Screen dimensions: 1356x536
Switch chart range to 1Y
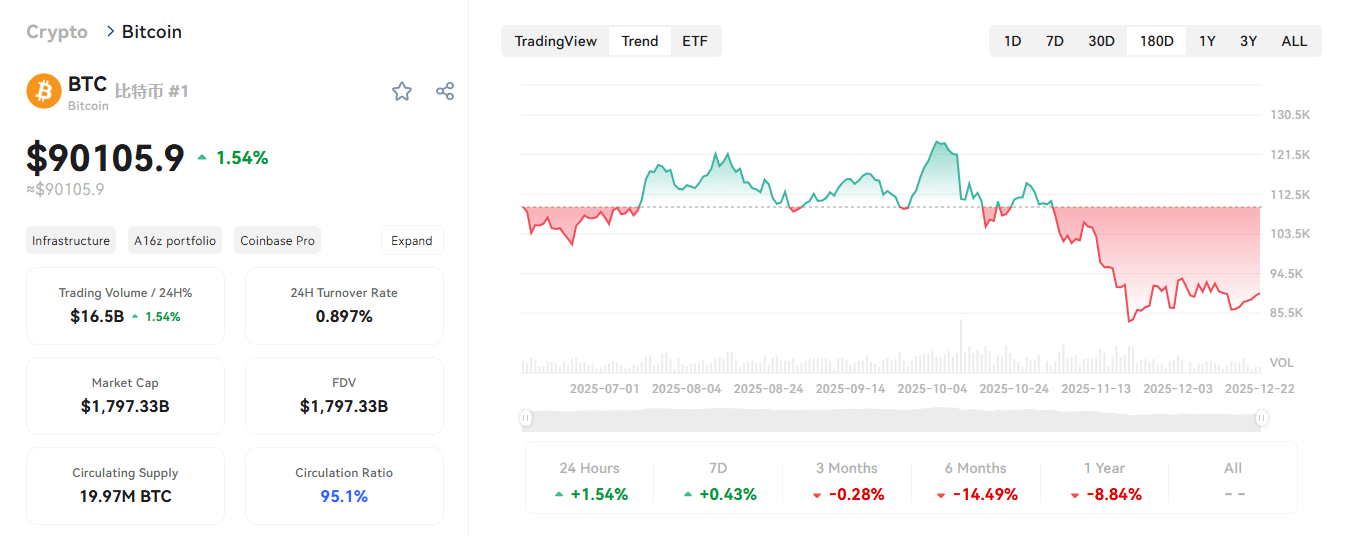[1207, 41]
